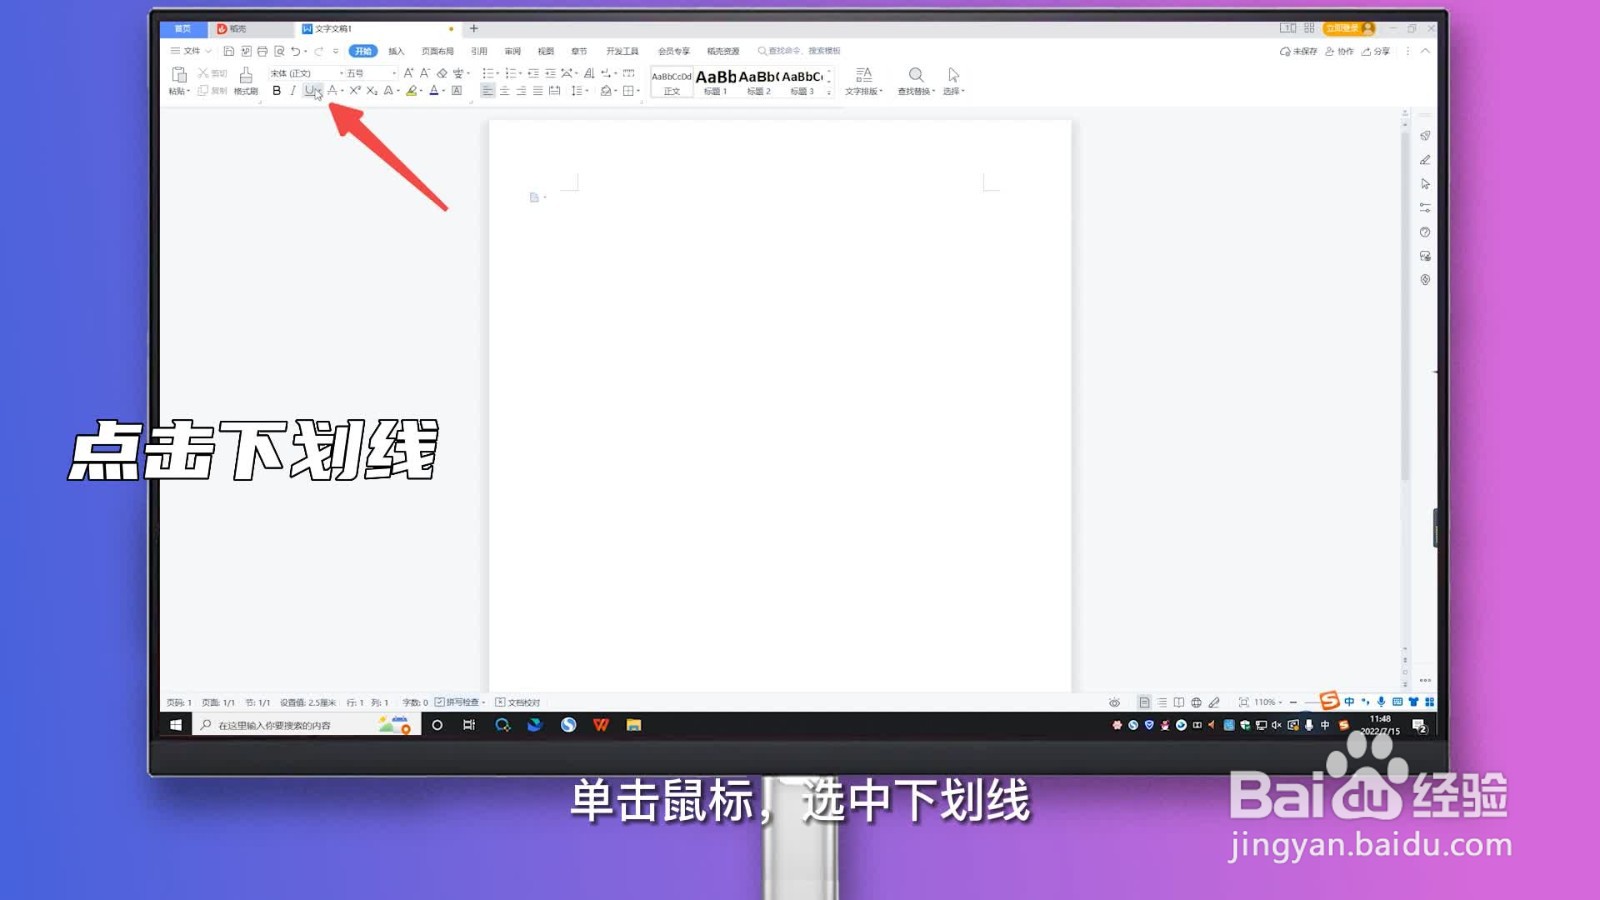Click the distributed alignment icon
Screen dimensions: 1600x900
pos(554,91)
